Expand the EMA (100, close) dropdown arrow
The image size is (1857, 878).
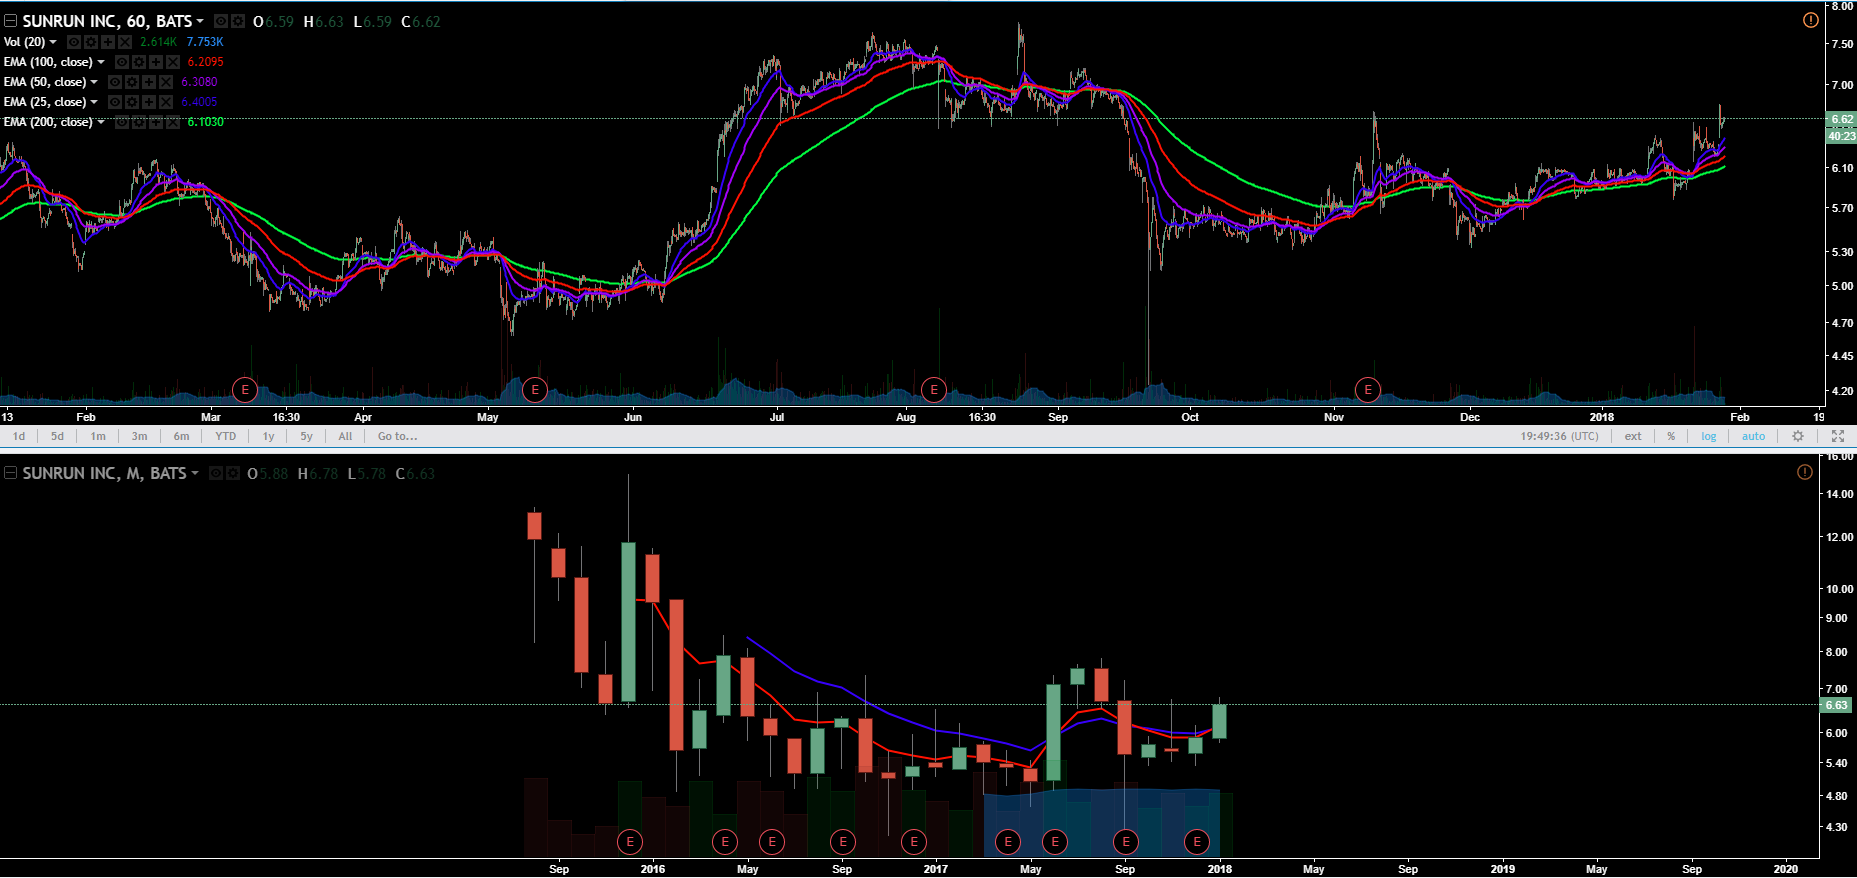point(100,62)
